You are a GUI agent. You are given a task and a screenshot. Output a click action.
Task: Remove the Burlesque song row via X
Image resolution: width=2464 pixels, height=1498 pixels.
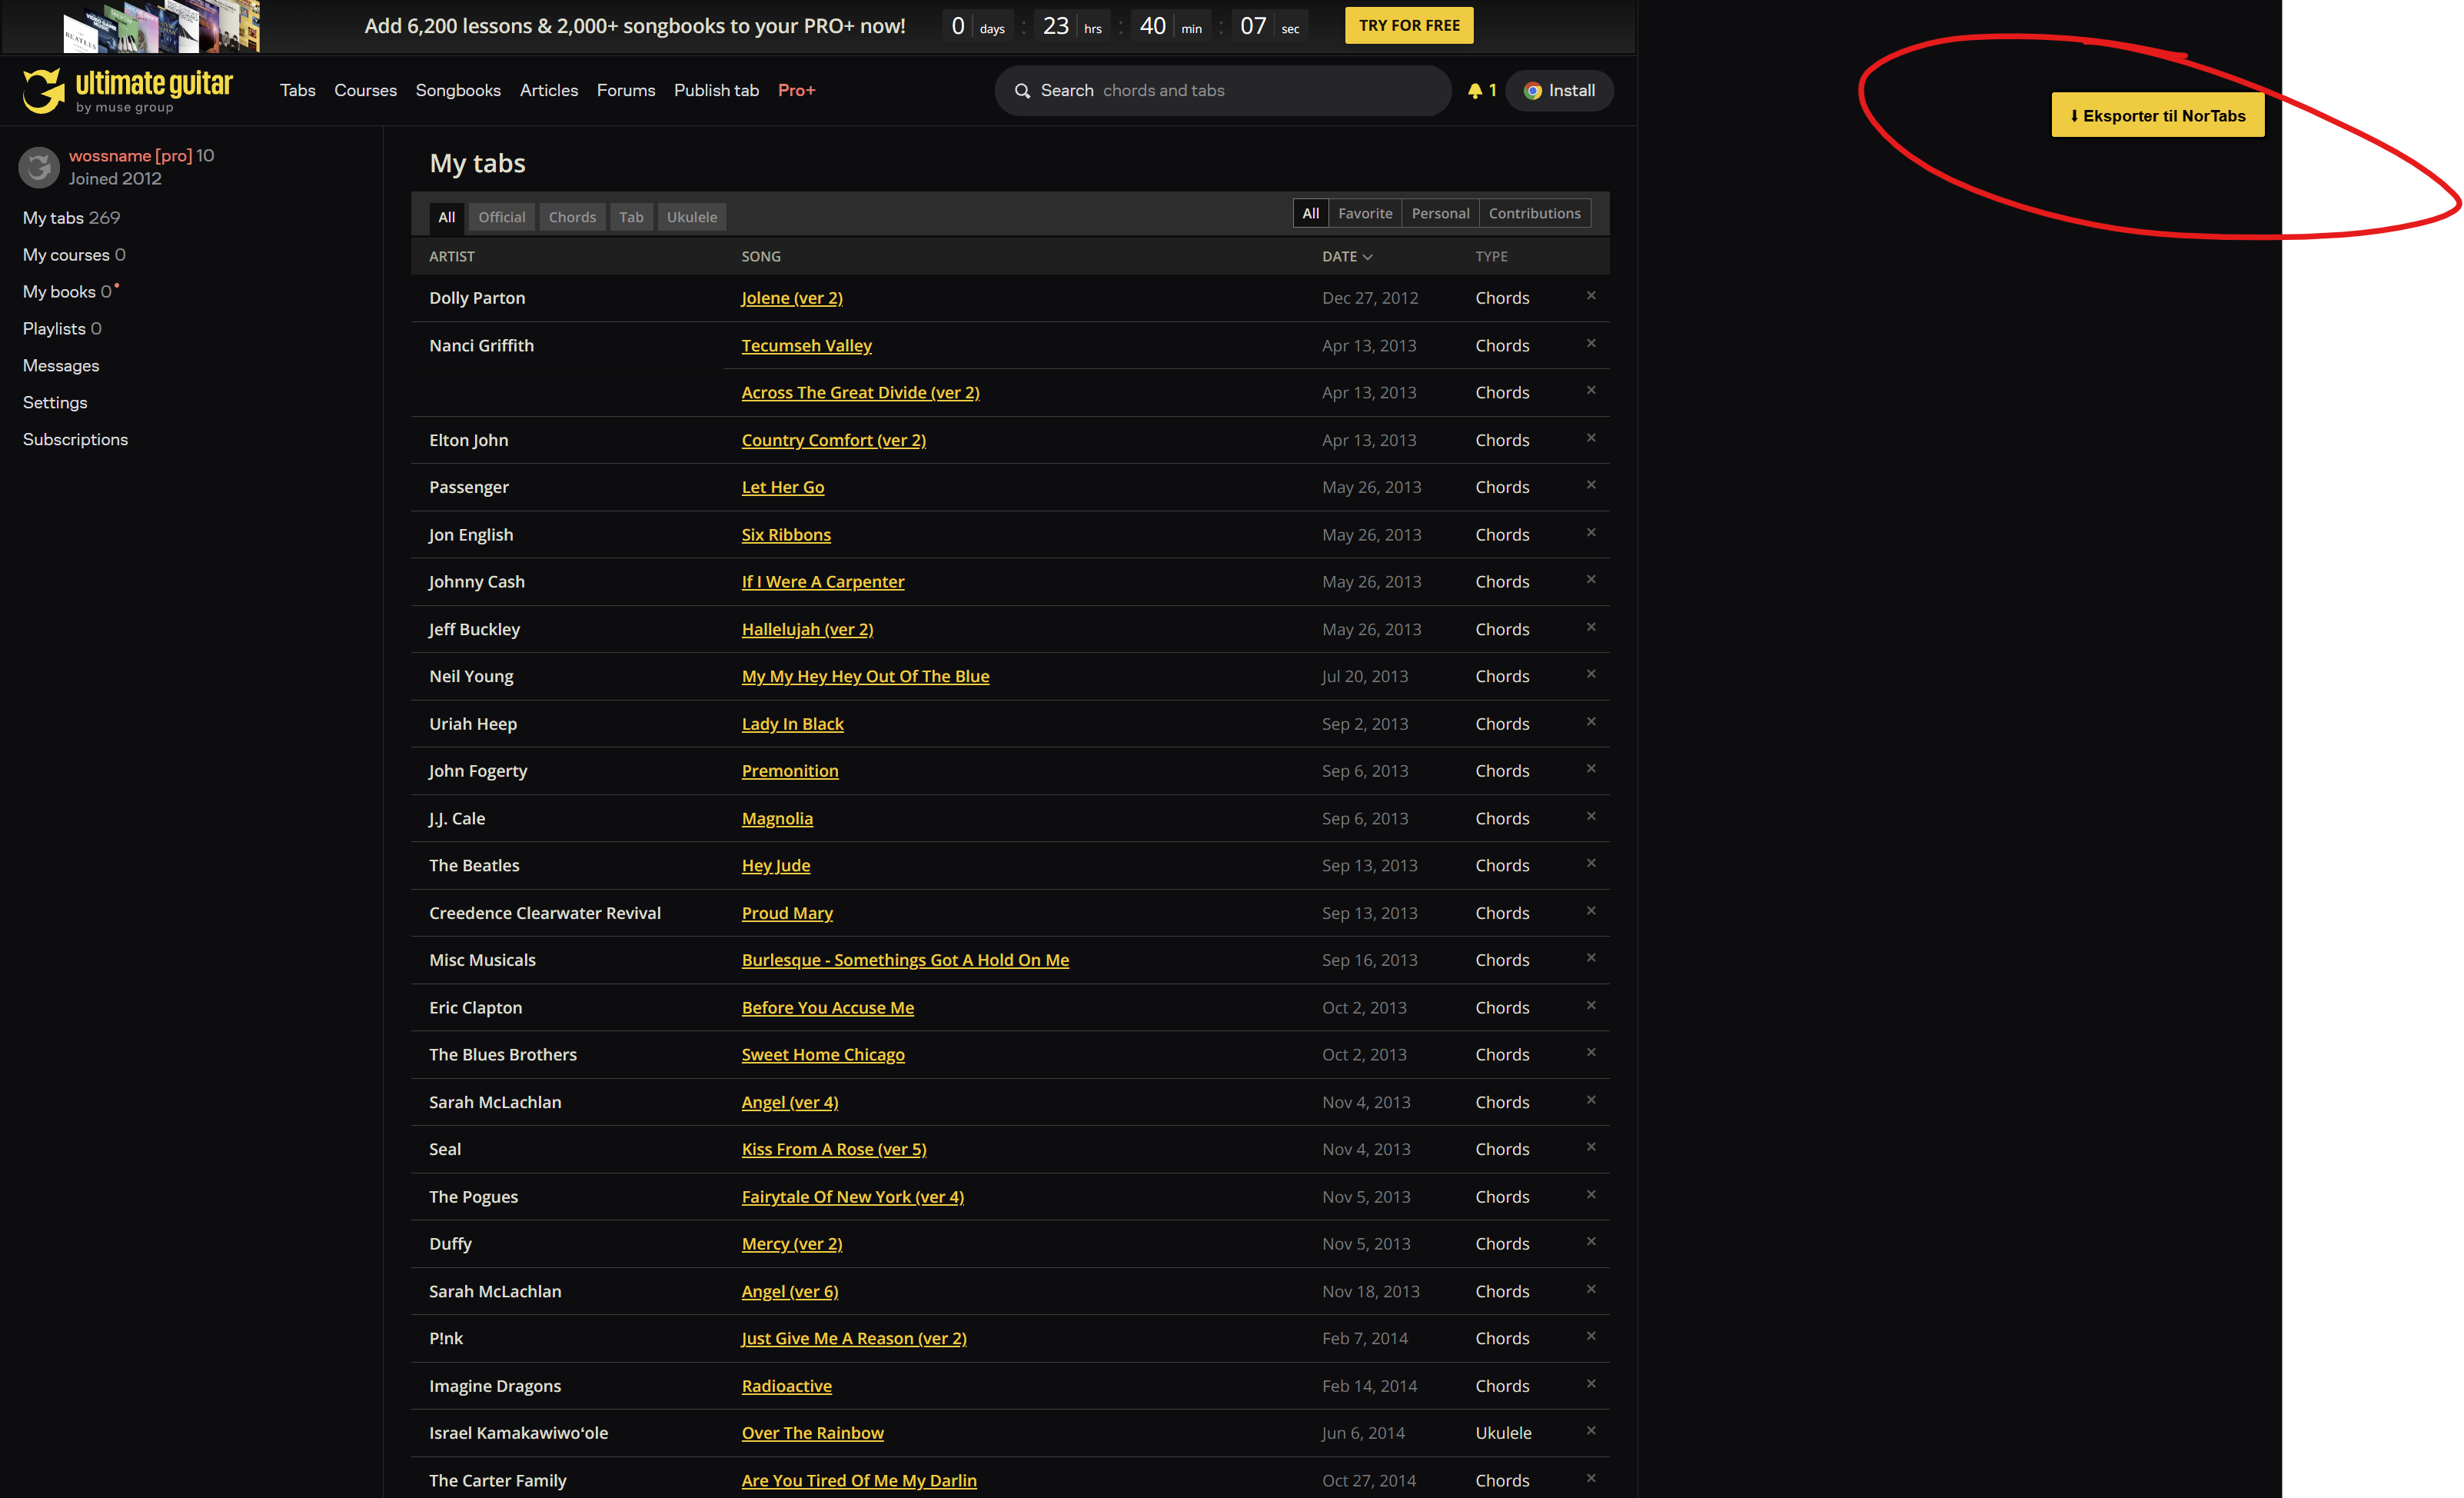1591,958
